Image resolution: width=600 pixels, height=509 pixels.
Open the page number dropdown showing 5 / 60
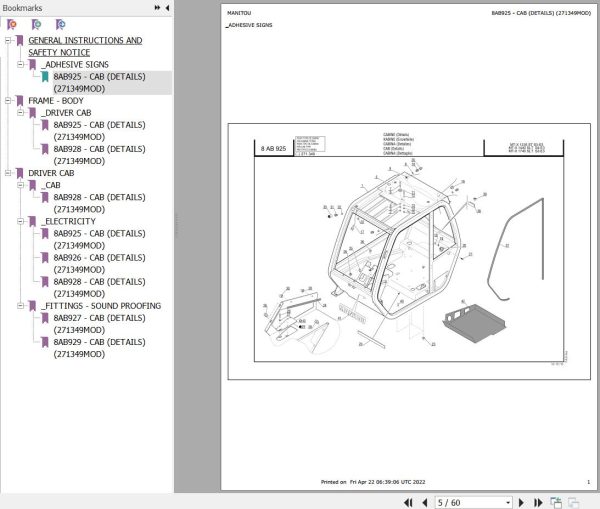(508, 502)
